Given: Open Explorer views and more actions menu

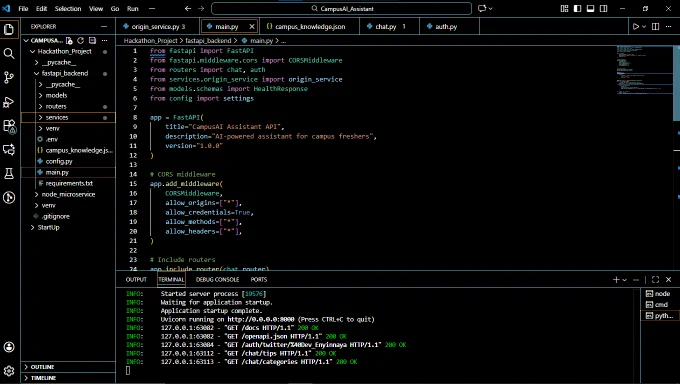Looking at the screenshot, I should click(105, 40).
